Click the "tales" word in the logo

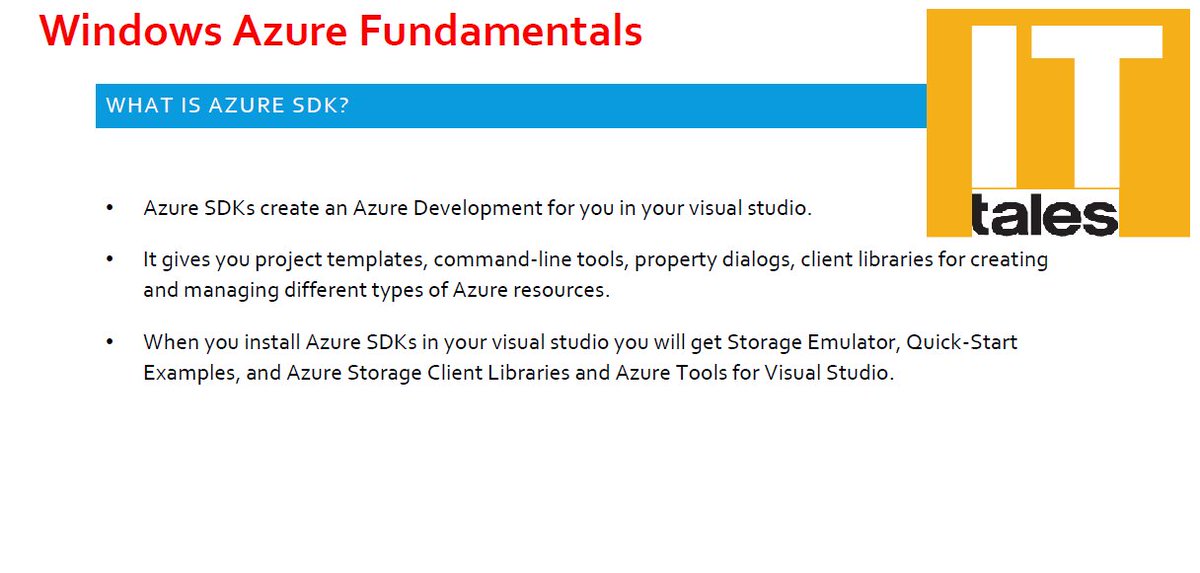(x=1044, y=215)
